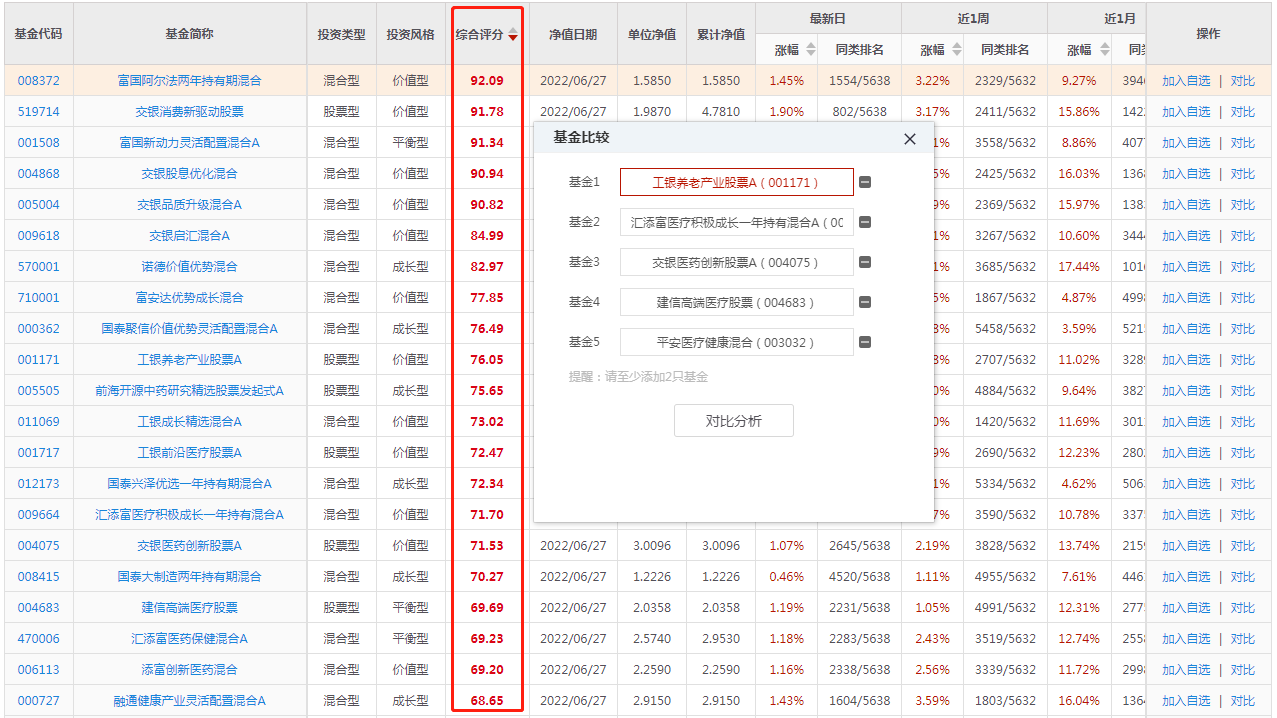This screenshot has width=1277, height=718.
Task: Open fund code 519714
Action: (38, 112)
